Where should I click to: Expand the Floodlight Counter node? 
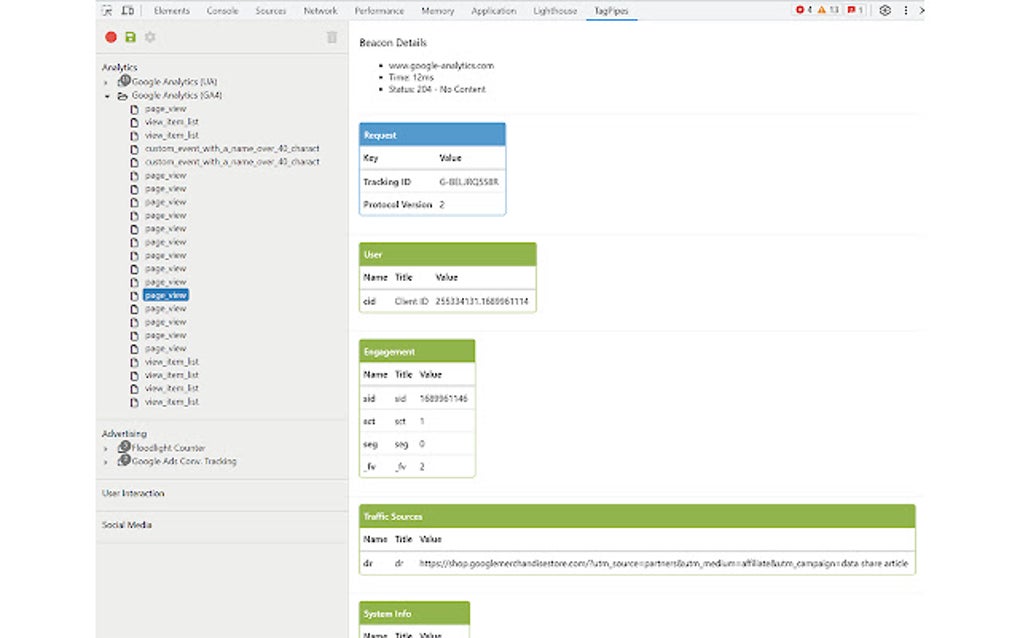(x=106, y=447)
